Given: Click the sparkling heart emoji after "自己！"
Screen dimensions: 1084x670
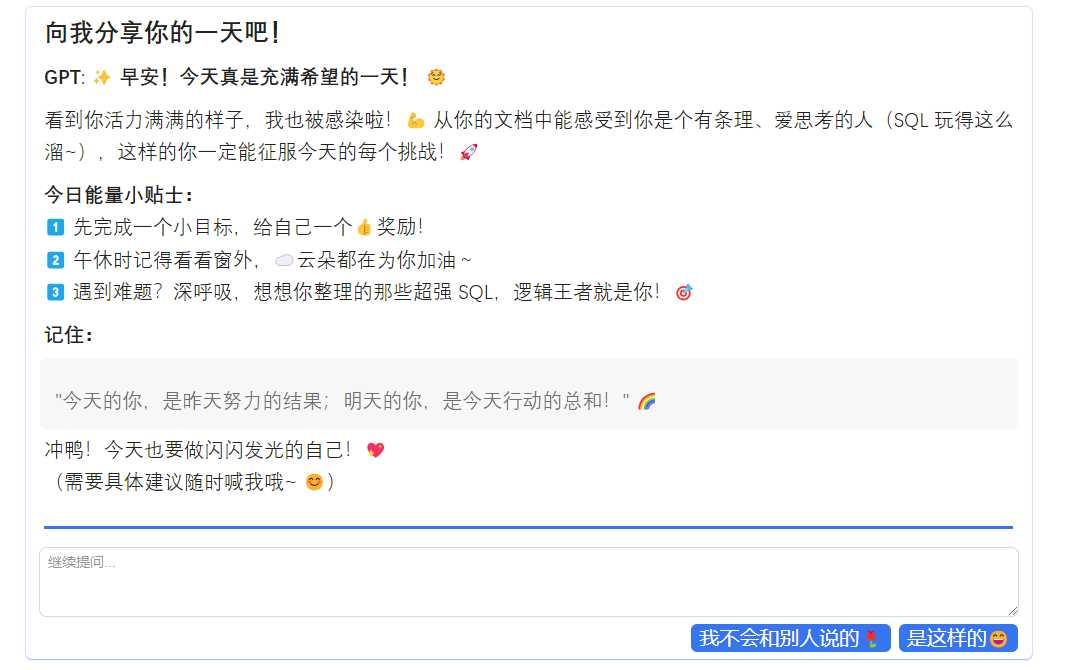Looking at the screenshot, I should (375, 450).
